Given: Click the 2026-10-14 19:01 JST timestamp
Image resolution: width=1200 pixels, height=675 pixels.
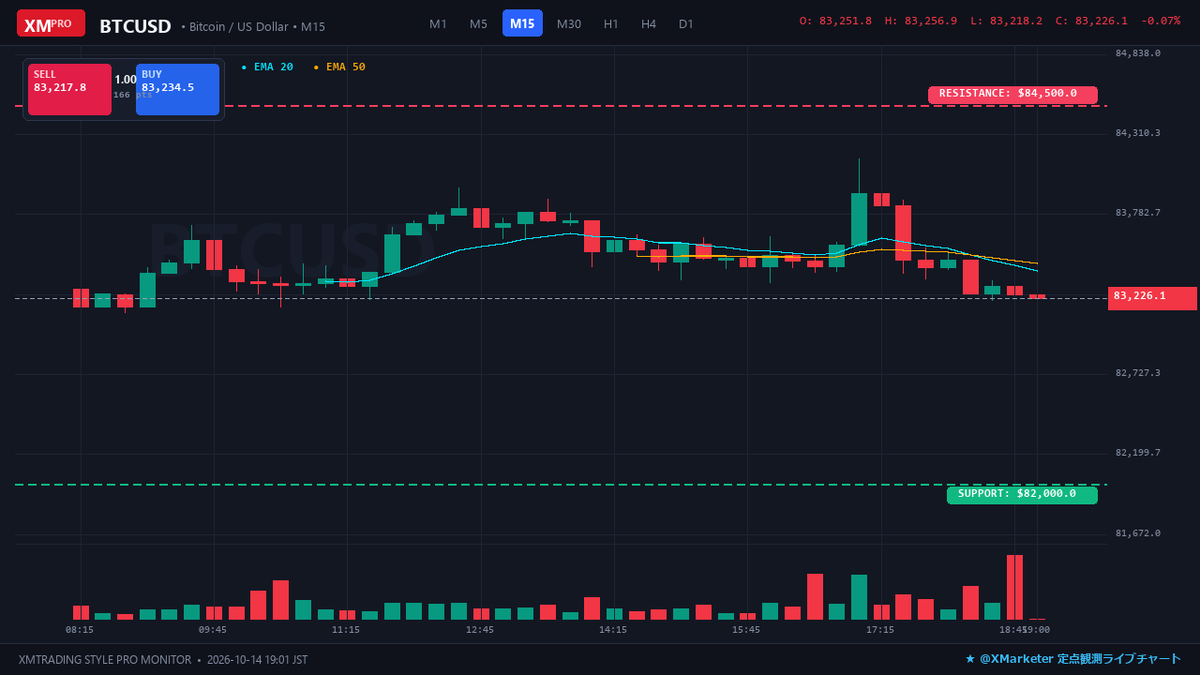Looking at the screenshot, I should [257, 660].
